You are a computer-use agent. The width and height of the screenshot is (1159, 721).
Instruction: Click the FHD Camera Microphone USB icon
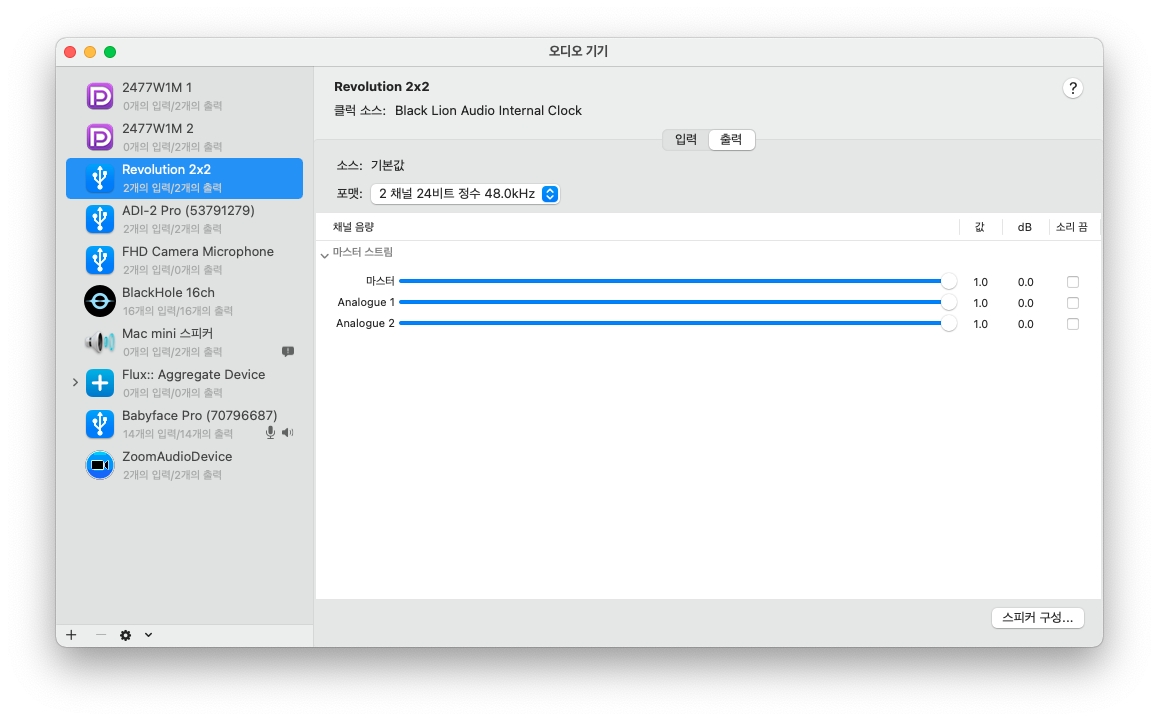(x=100, y=260)
